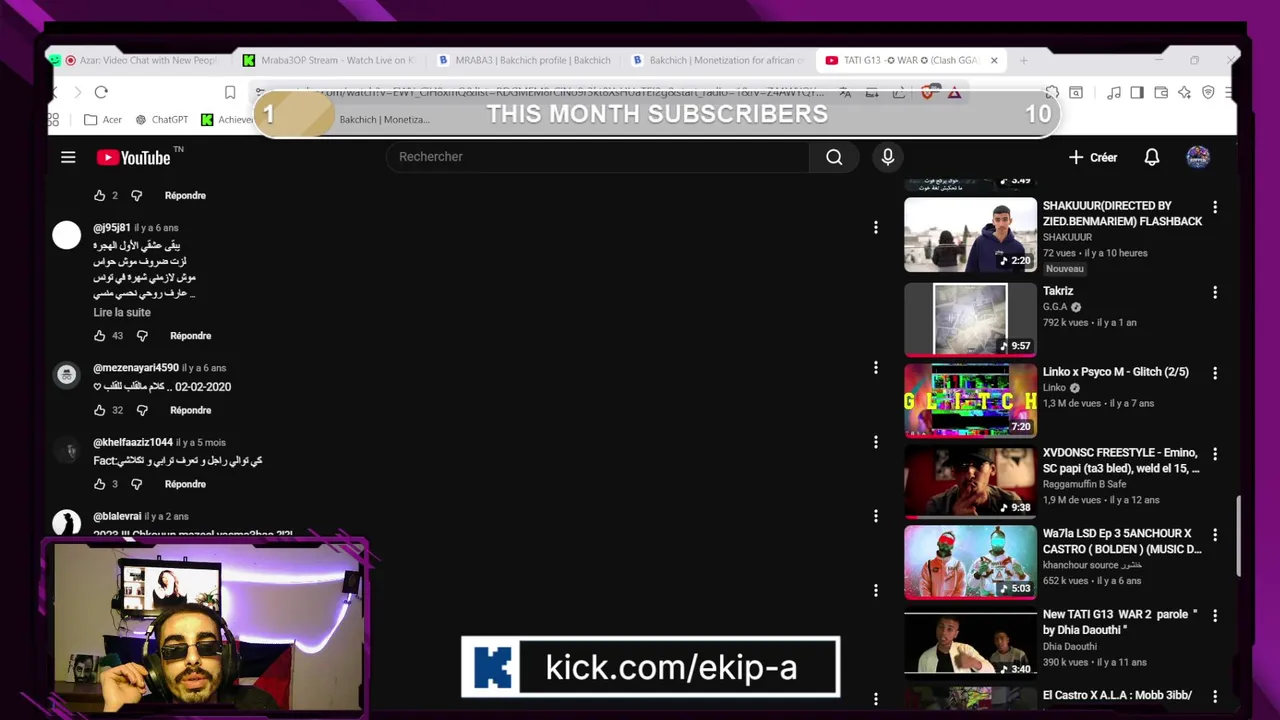Open the AI assistant sparkle icon
The height and width of the screenshot is (720, 1280).
point(1185,92)
